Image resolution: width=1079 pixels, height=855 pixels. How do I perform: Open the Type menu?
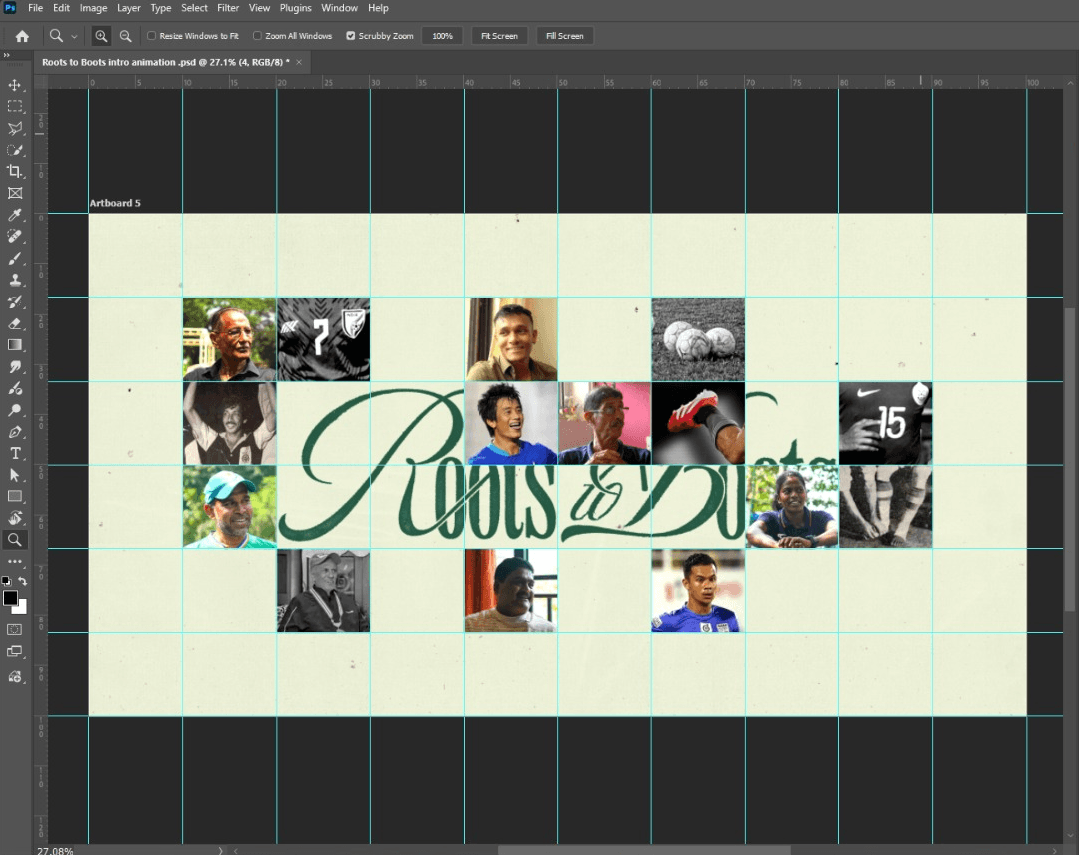(160, 8)
